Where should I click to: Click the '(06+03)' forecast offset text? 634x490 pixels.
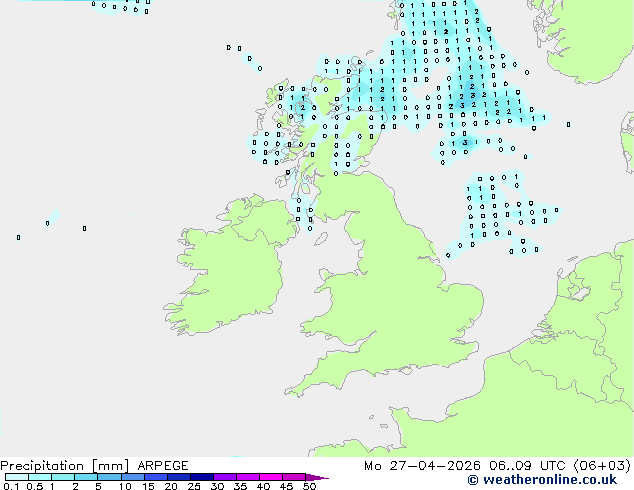602,466
